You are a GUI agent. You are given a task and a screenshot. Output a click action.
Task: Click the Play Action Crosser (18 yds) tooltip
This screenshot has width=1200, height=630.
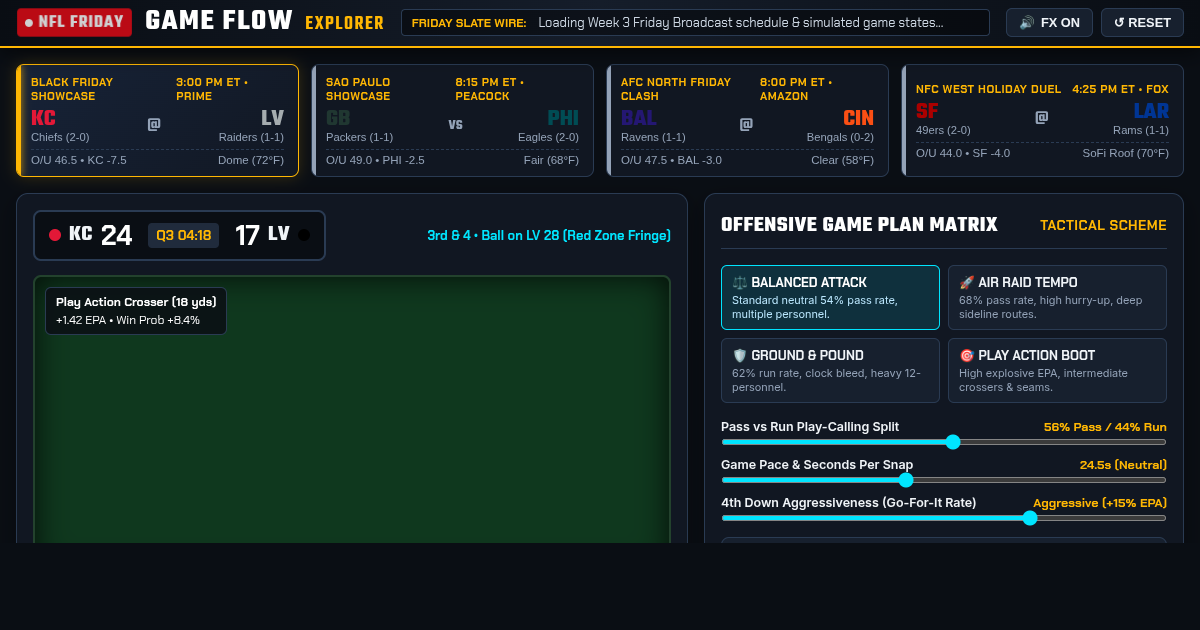coord(136,311)
